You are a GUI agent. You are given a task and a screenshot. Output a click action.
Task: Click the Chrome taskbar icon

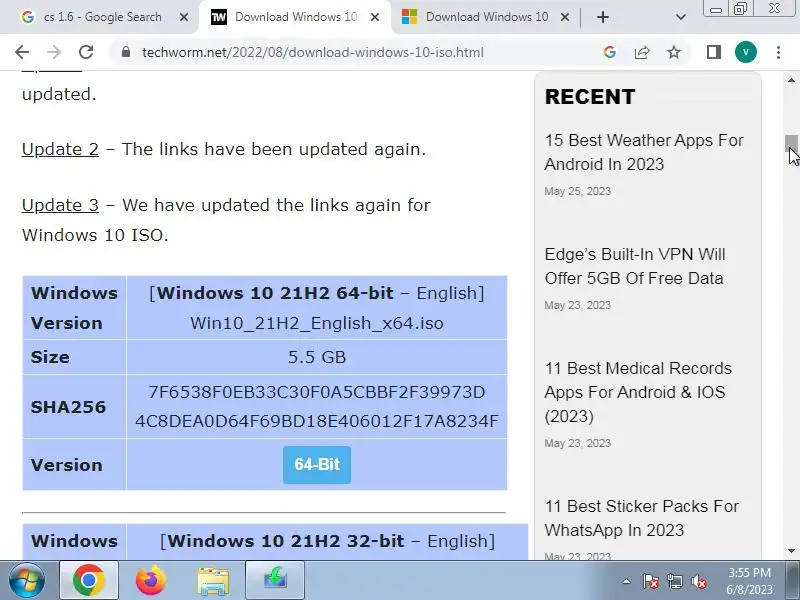point(89,580)
